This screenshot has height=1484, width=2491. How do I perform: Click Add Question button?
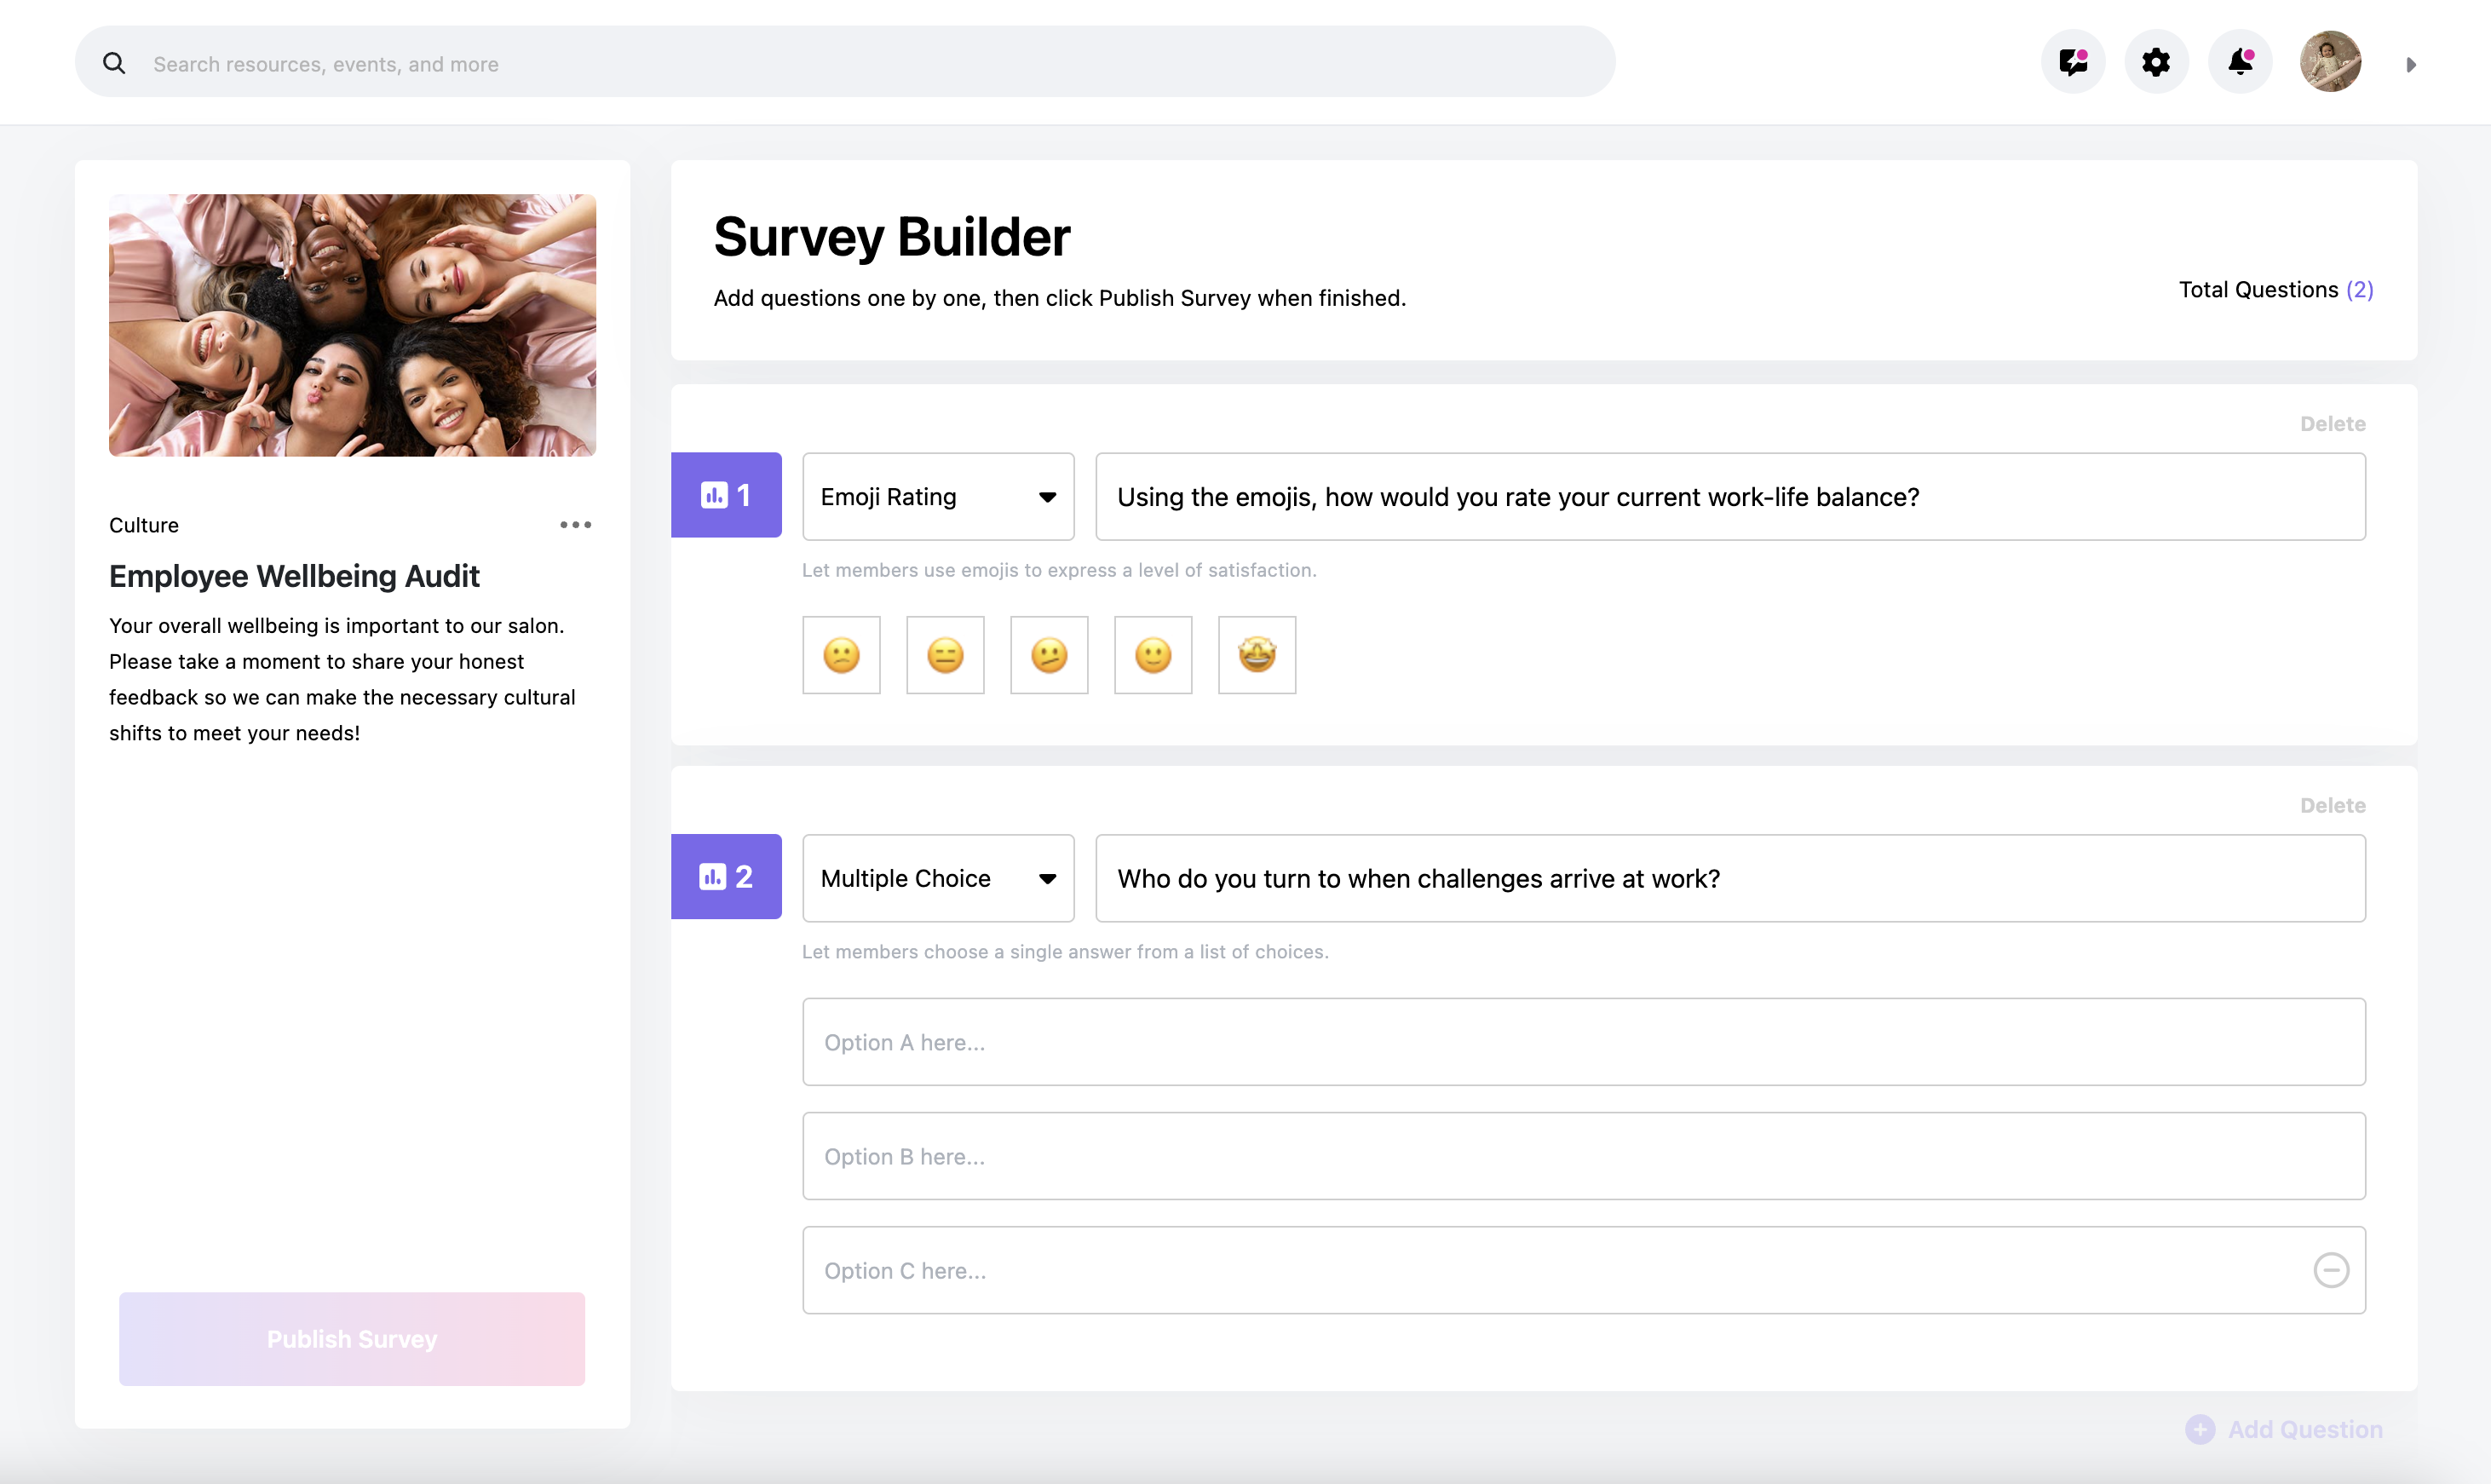2284,1429
